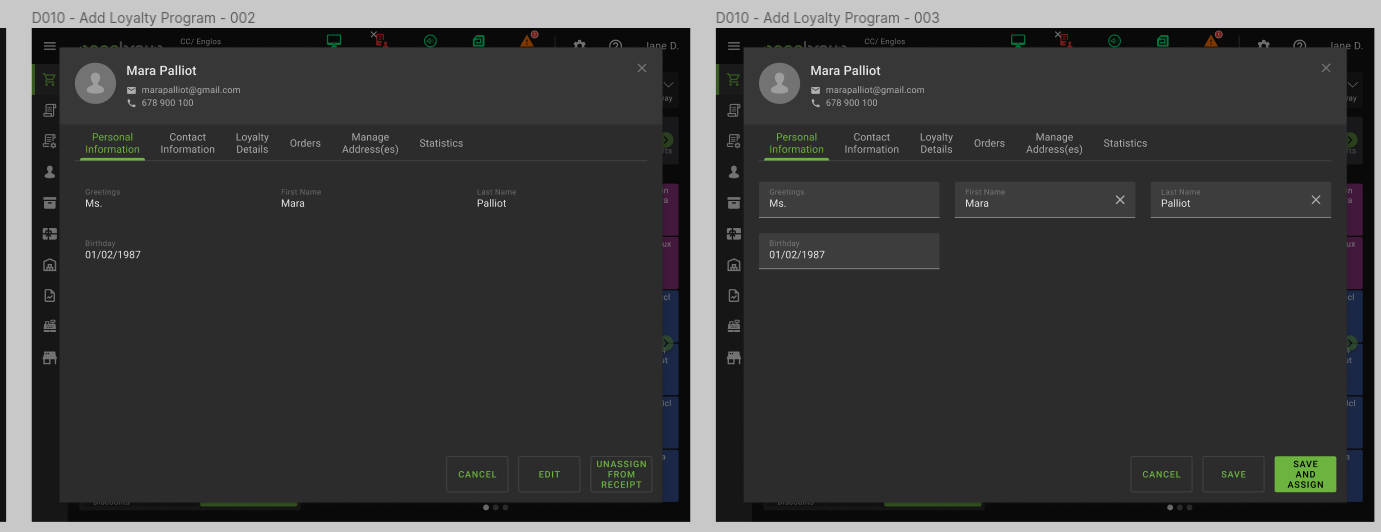This screenshot has height=532, width=1381.
Task: Open Orders tab in frame 002
Action: coord(305,143)
